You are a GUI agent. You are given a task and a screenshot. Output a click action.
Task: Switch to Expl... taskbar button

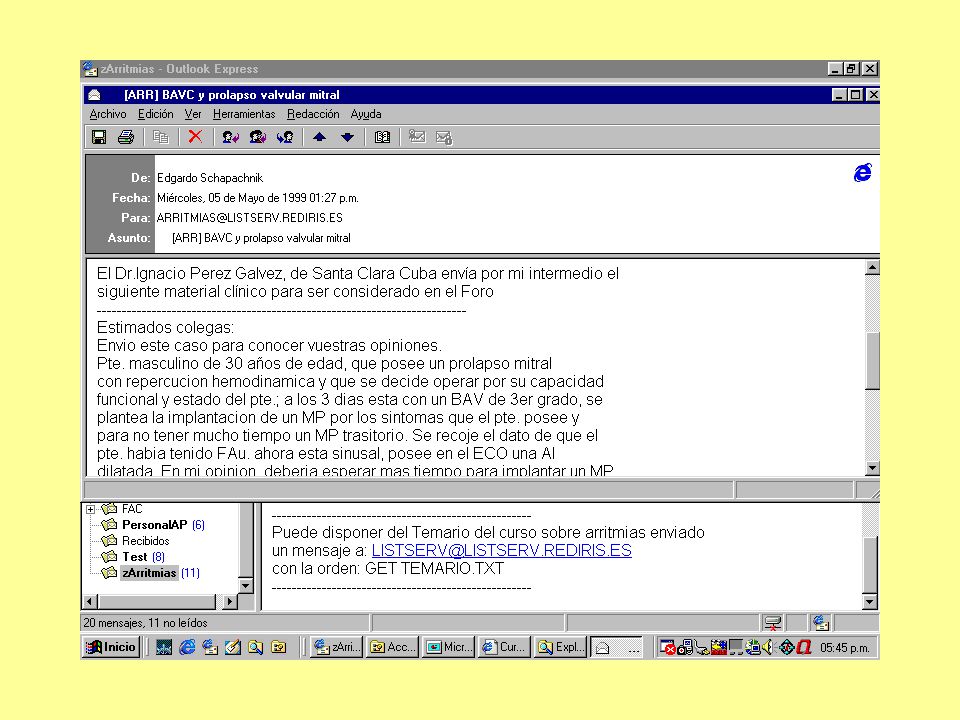560,647
